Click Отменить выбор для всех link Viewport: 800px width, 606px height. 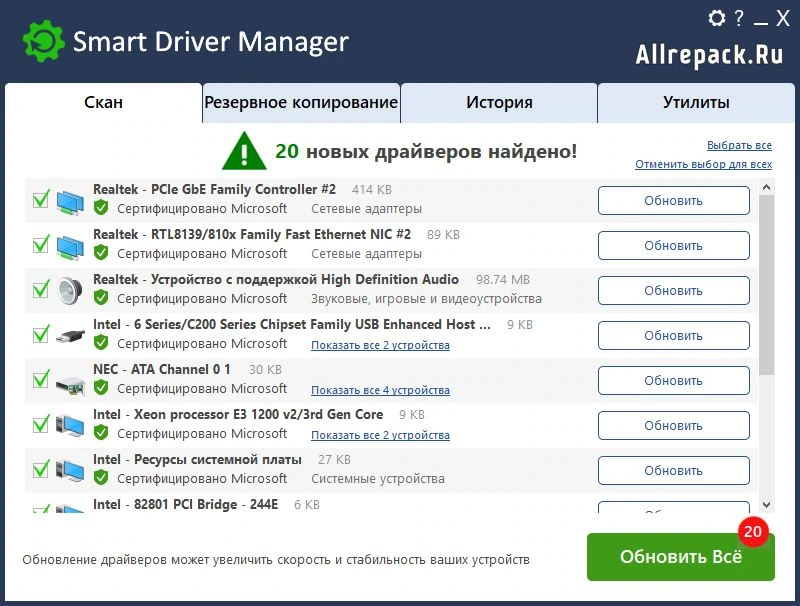[703, 164]
